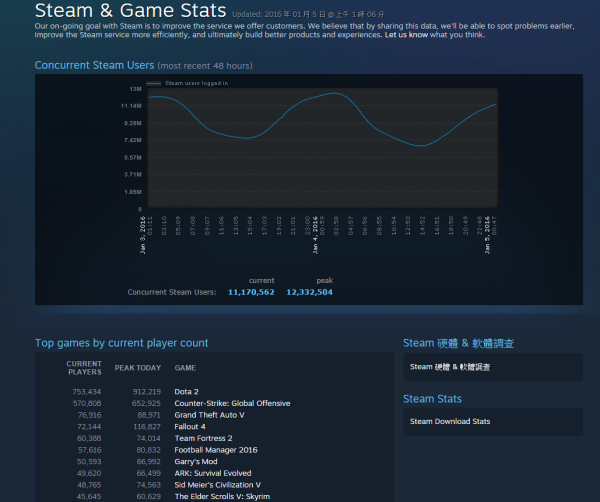Screen dimensions: 600x502
Task: Click Civilization V players 48,765
Action: click(x=89, y=485)
